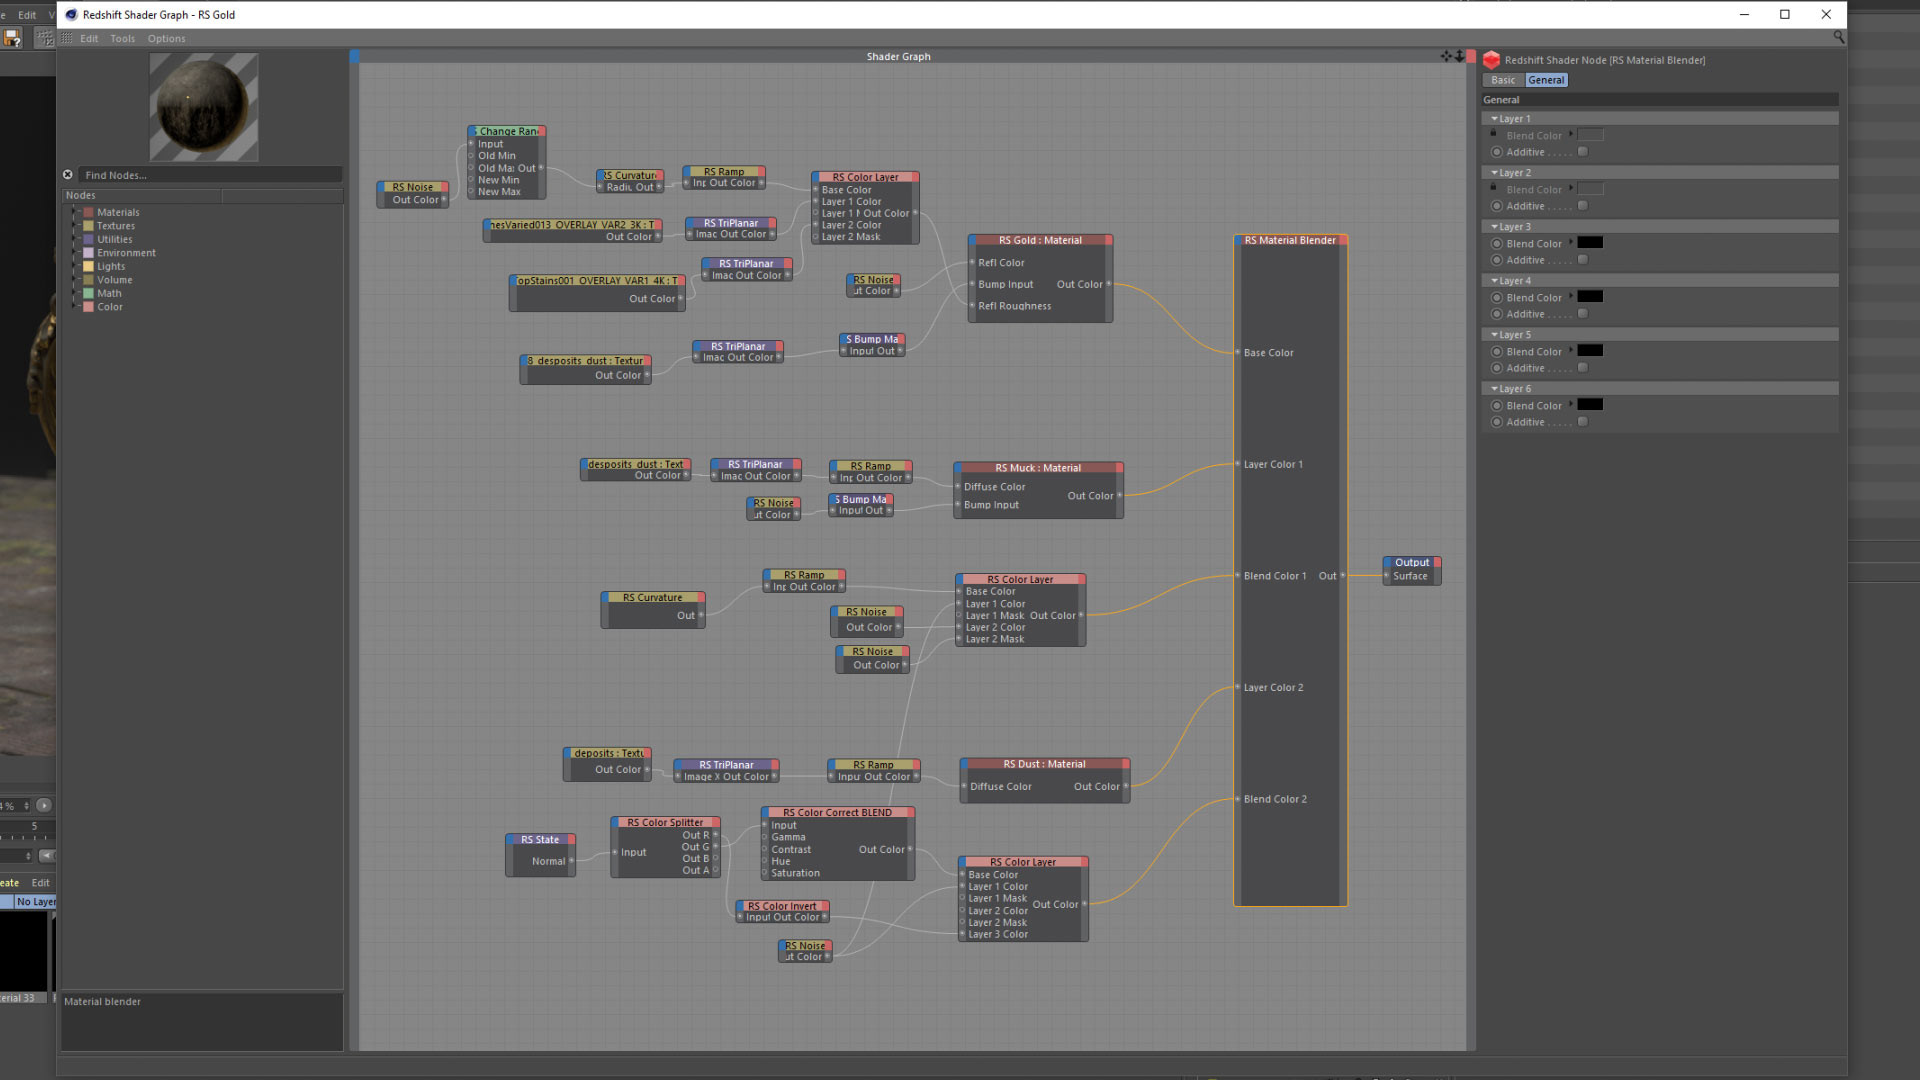Open the Options menu
Viewport: 1920px width, 1080px height.
[x=166, y=38]
